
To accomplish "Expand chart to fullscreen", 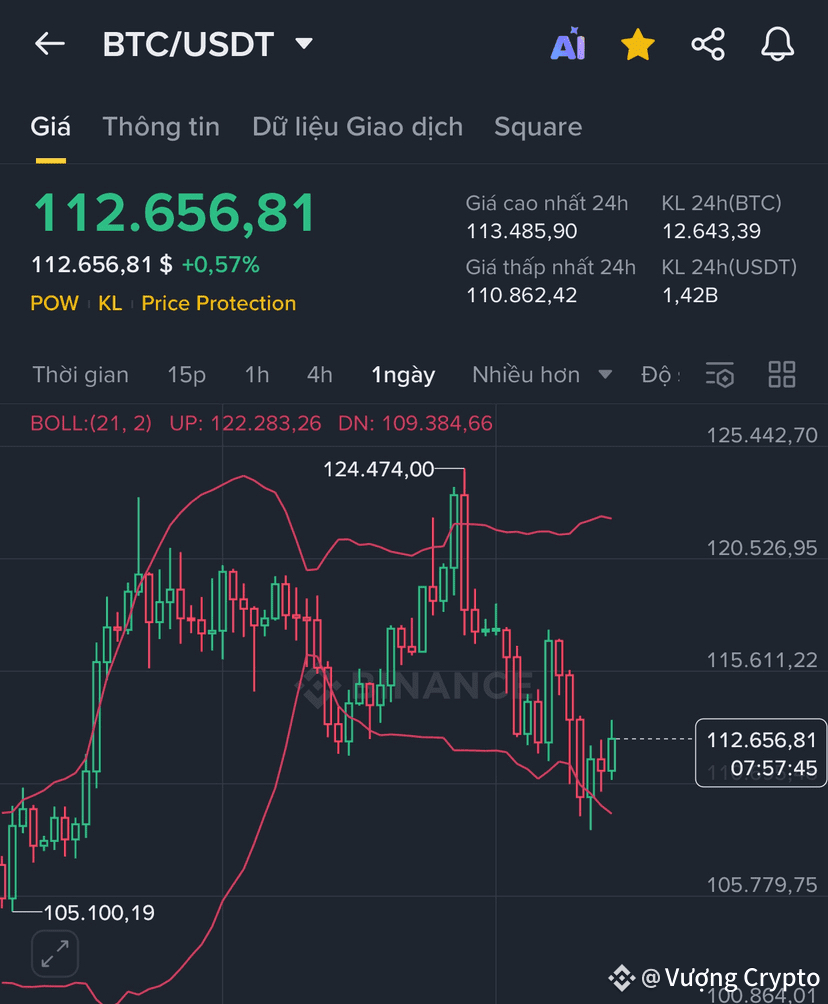I will tap(55, 954).
